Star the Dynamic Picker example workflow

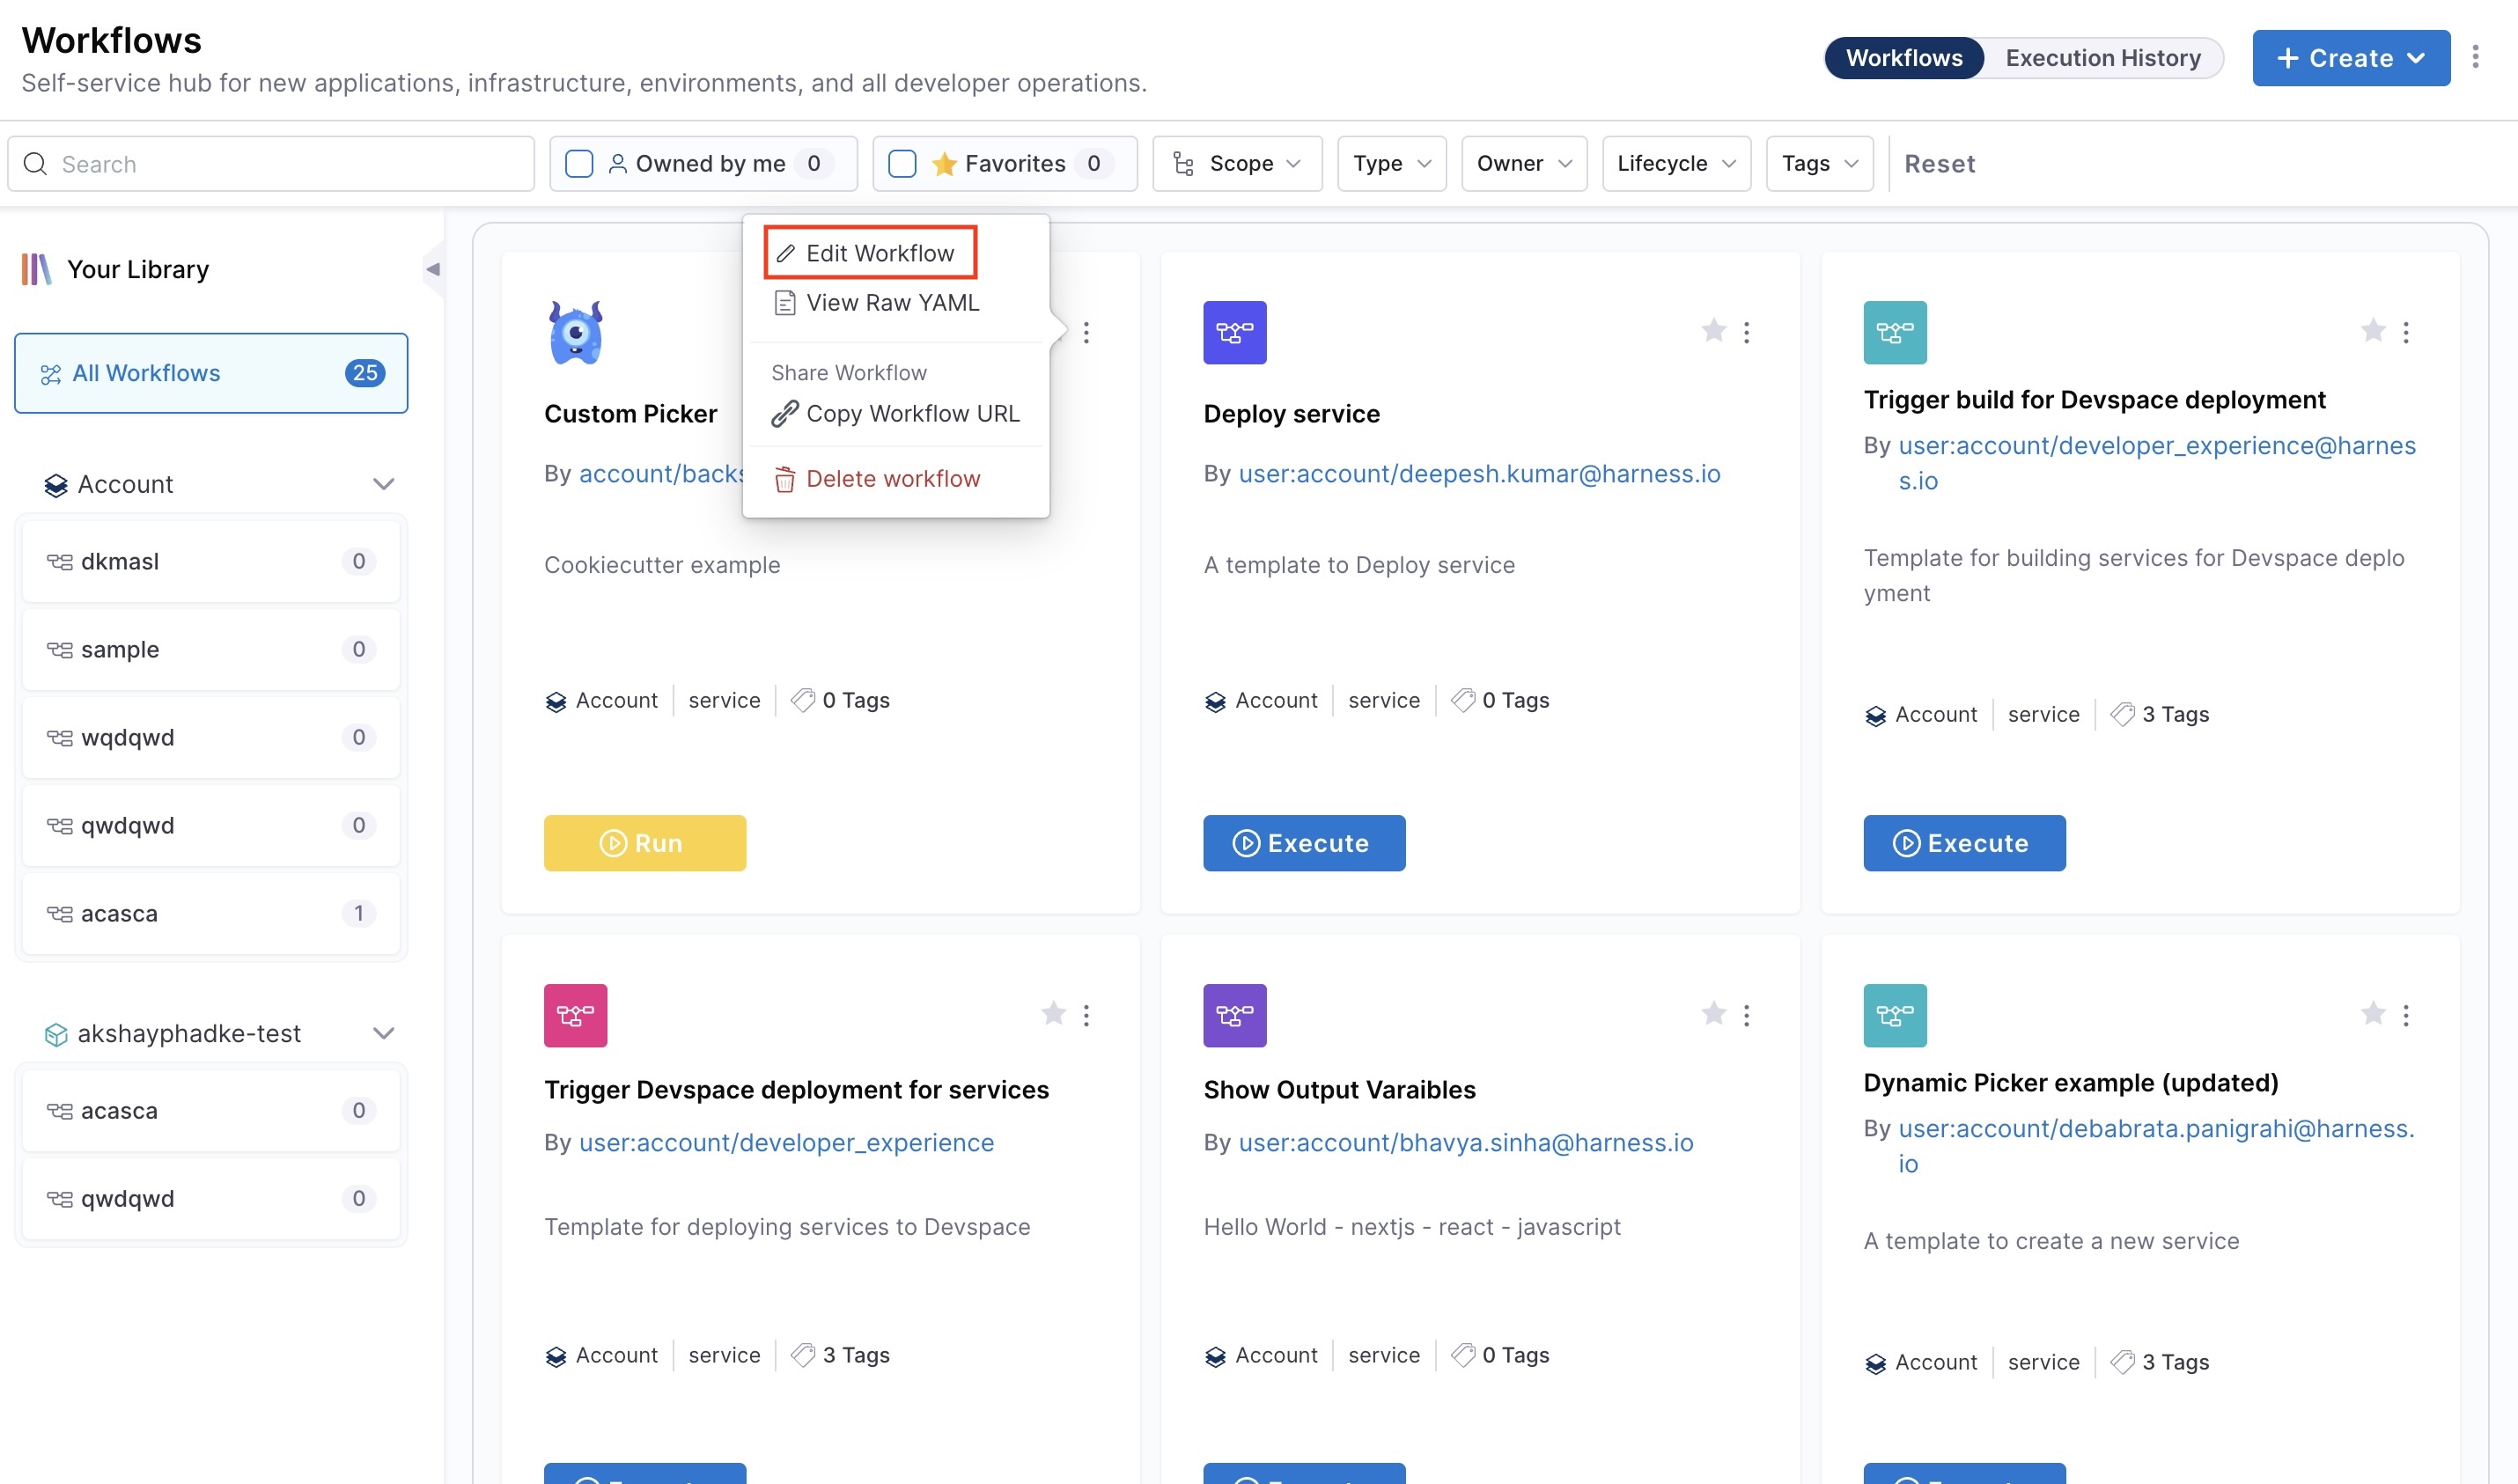2372,1014
